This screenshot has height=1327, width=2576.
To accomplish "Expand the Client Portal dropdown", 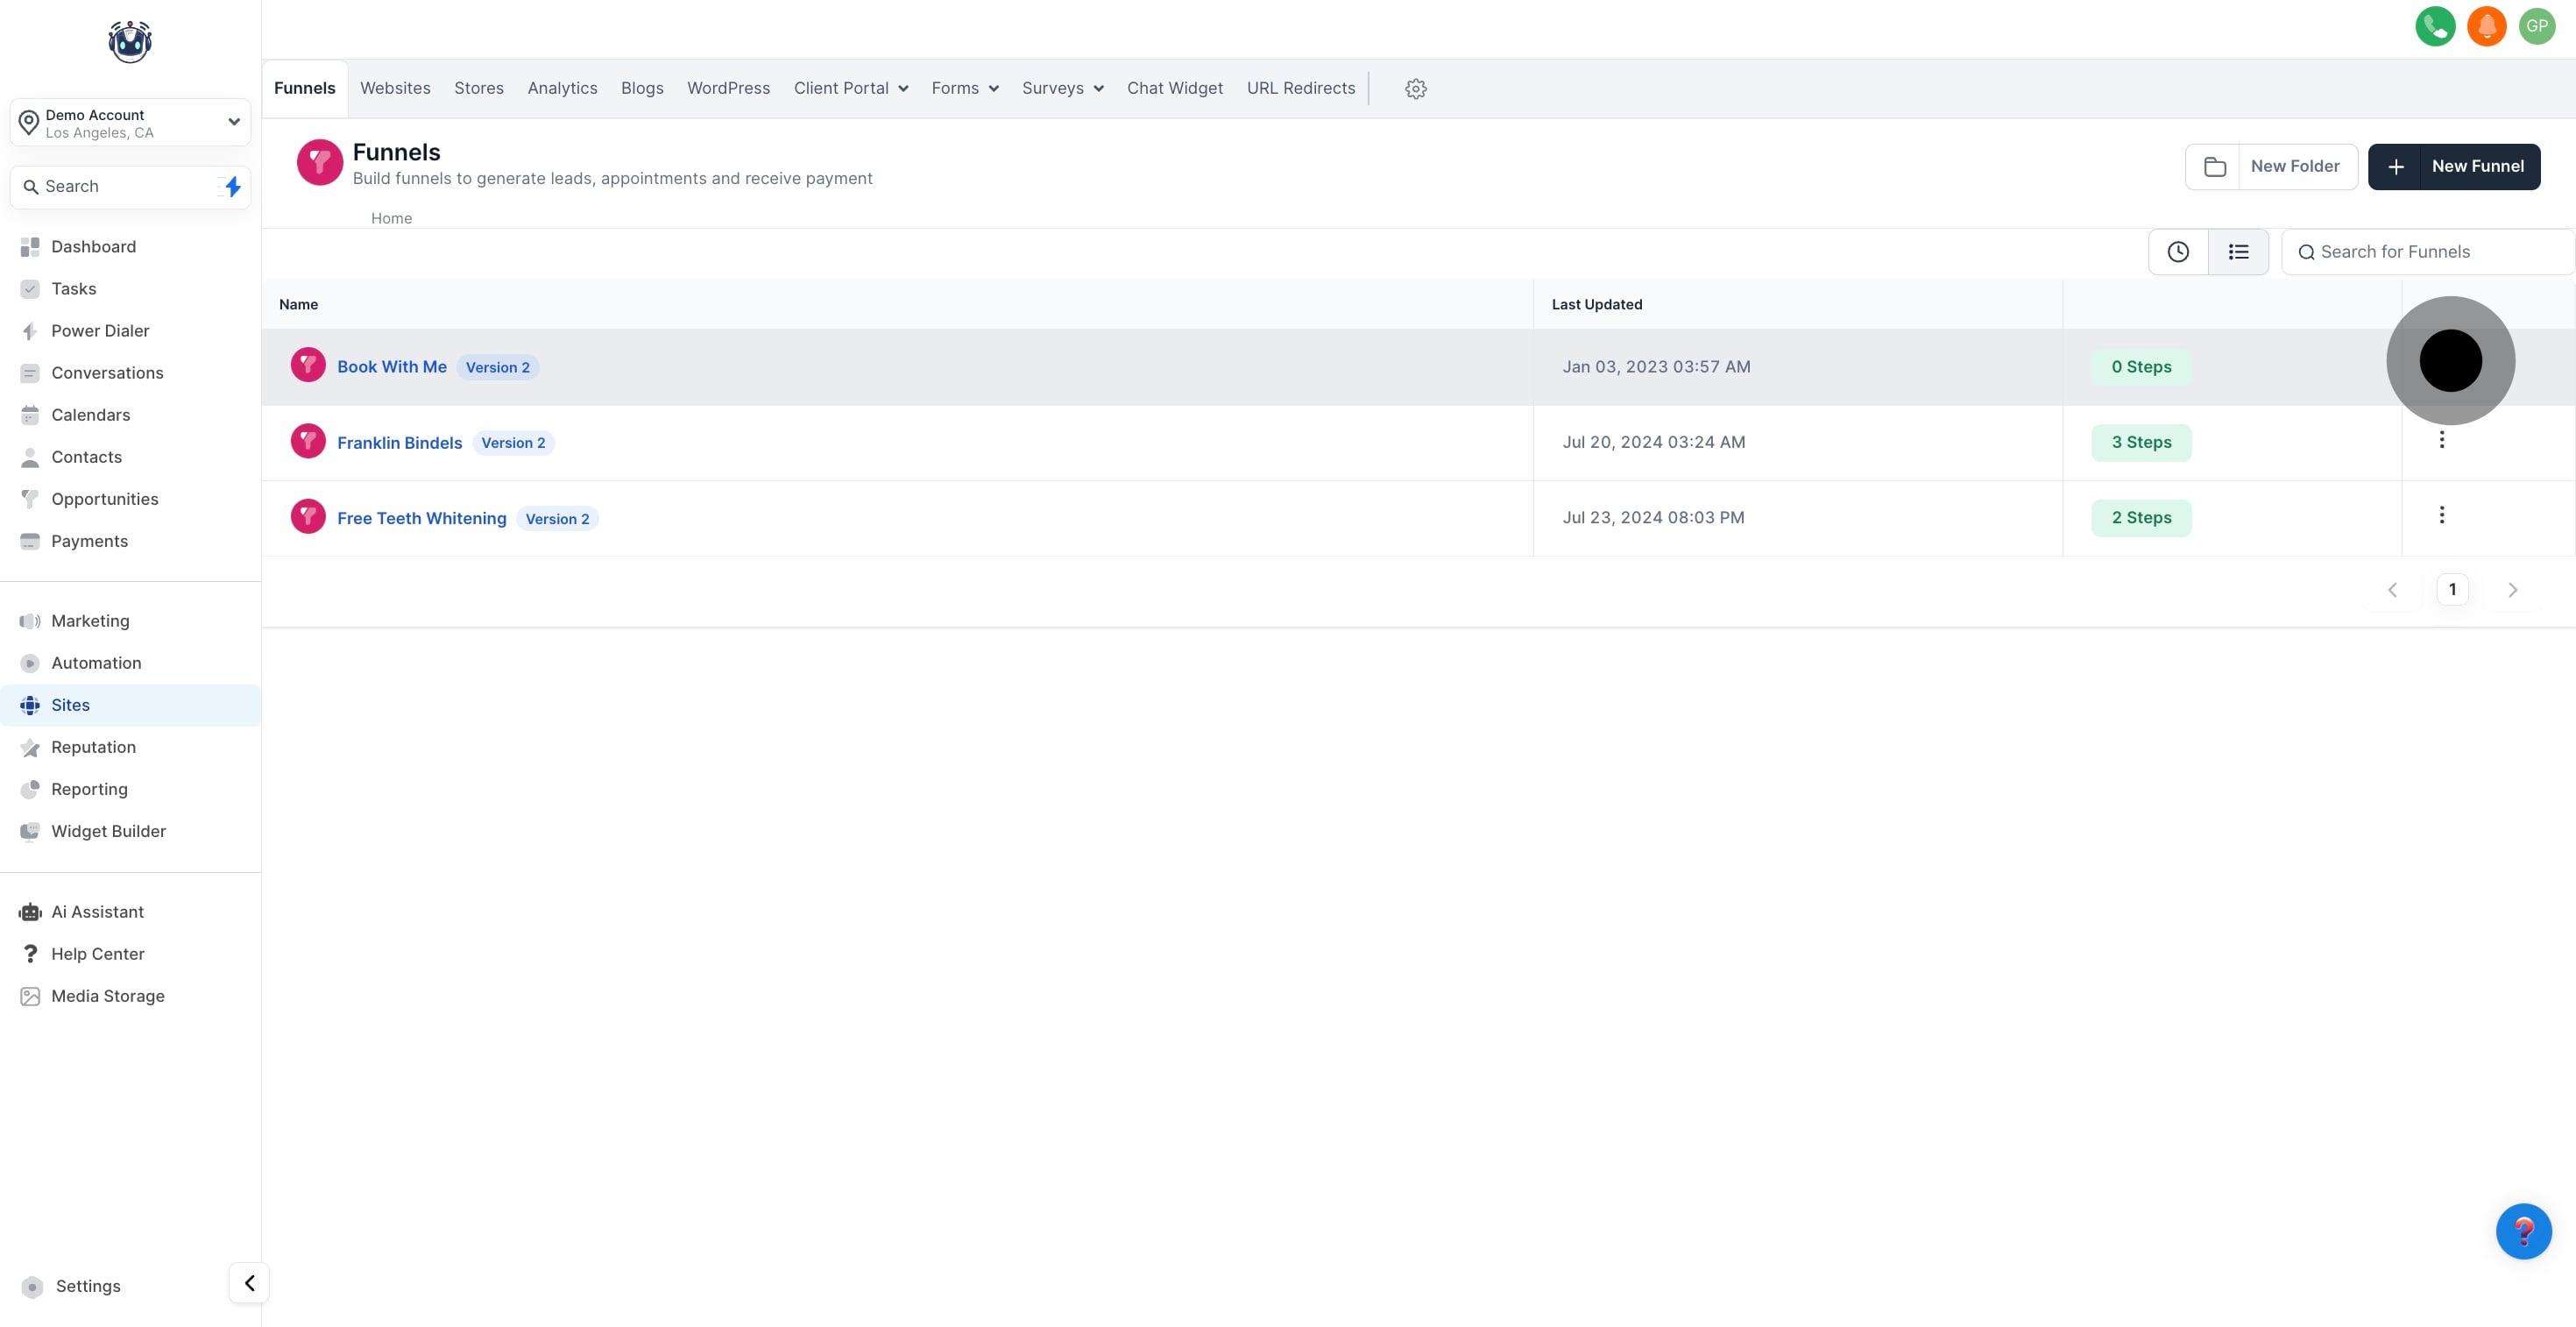I will [x=850, y=89].
